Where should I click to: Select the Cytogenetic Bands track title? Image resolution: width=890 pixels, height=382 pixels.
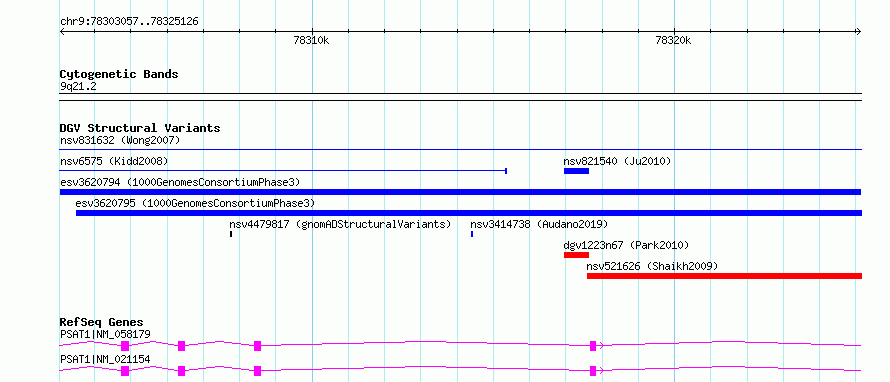tap(119, 74)
